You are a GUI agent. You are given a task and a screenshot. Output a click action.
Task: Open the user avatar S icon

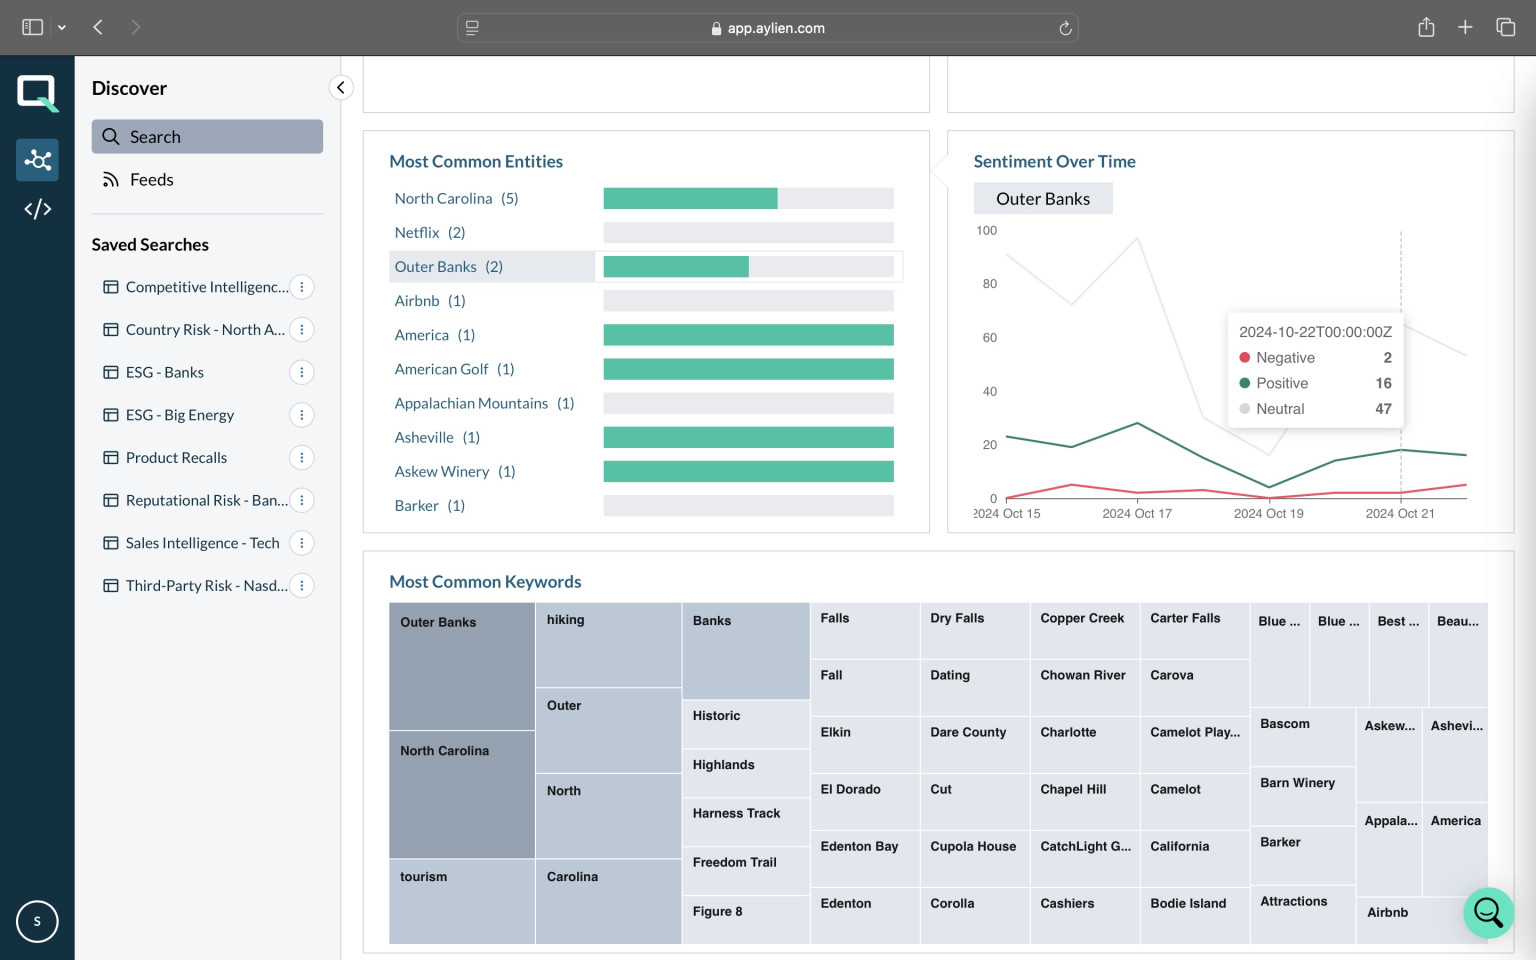pyautogui.click(x=37, y=921)
